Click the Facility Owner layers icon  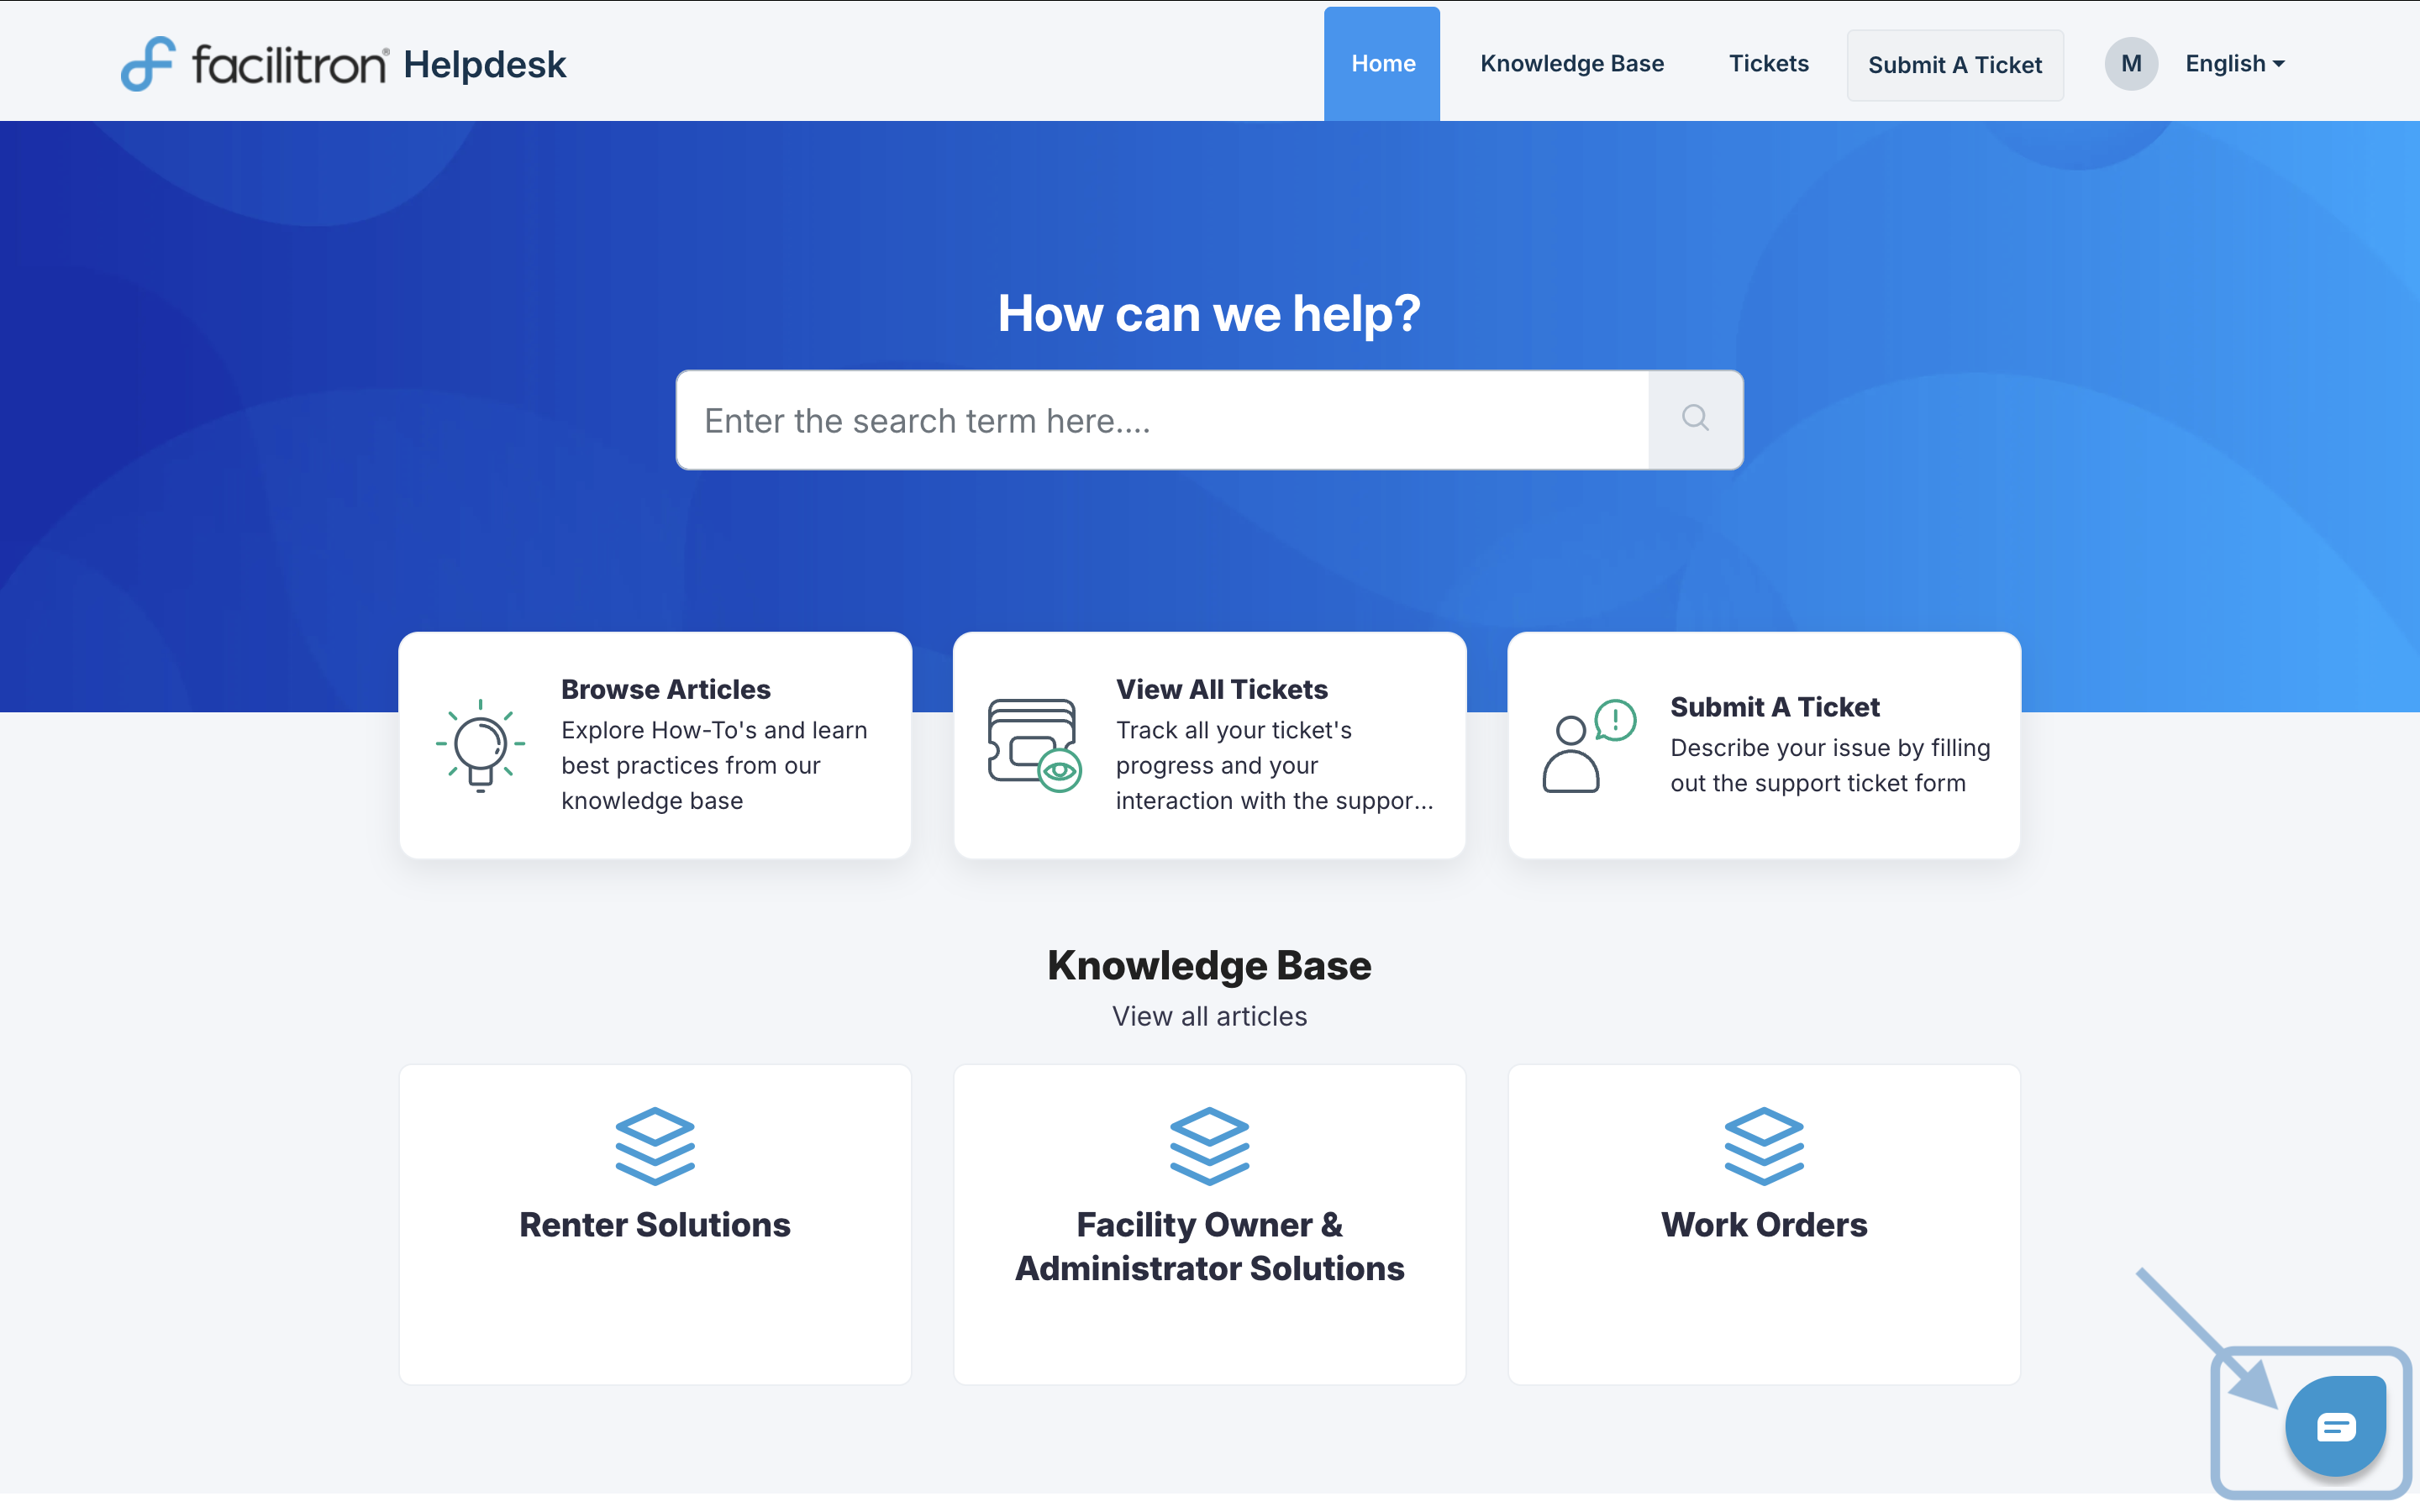tap(1209, 1146)
